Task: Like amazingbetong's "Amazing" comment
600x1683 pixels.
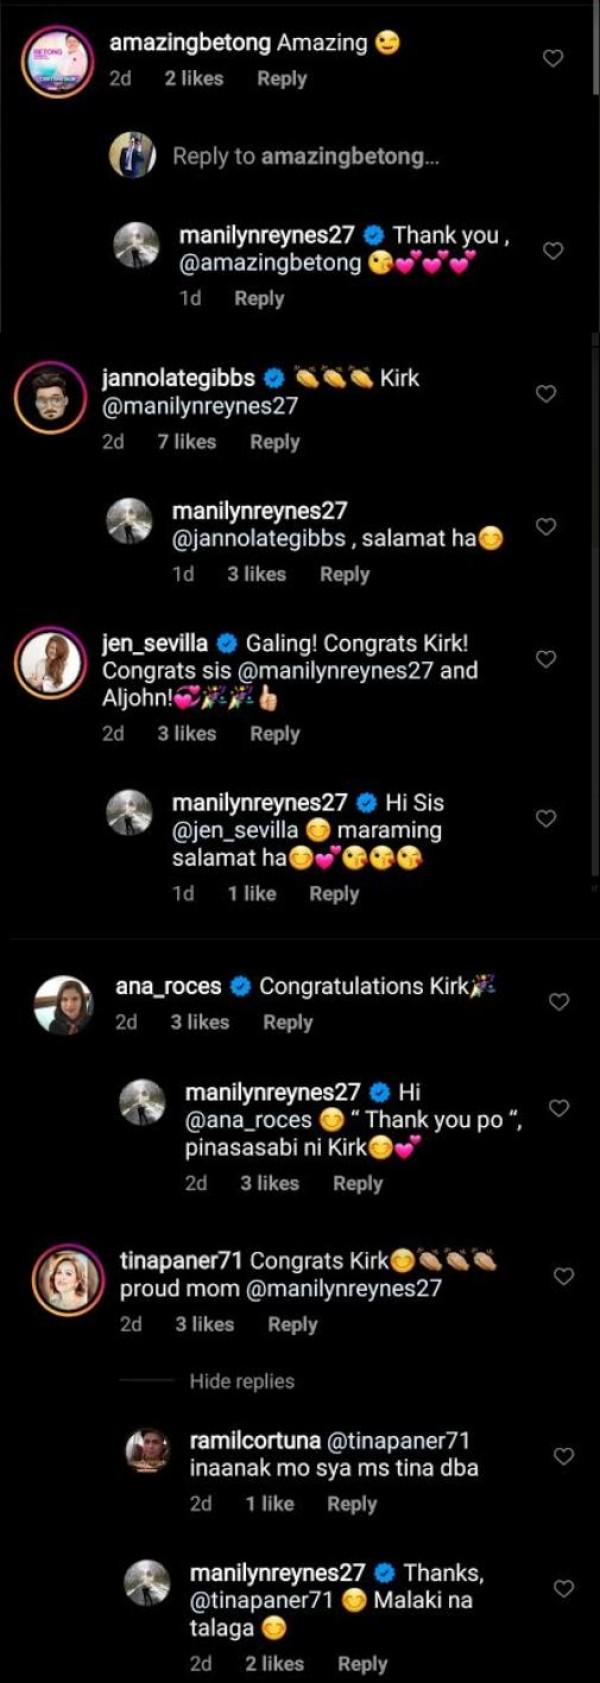Action: point(552,59)
